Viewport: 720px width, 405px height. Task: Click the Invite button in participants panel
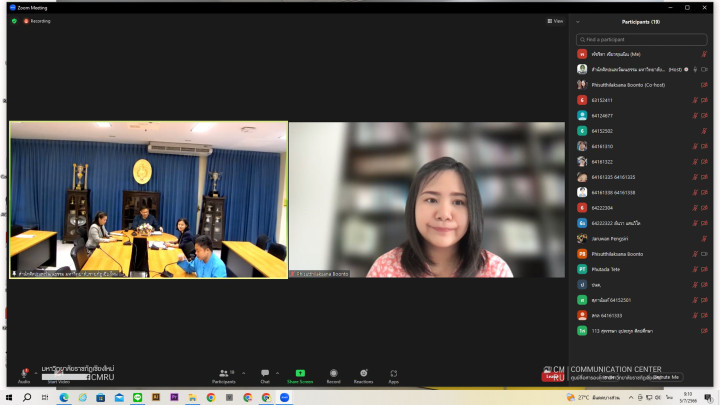[x=609, y=377]
